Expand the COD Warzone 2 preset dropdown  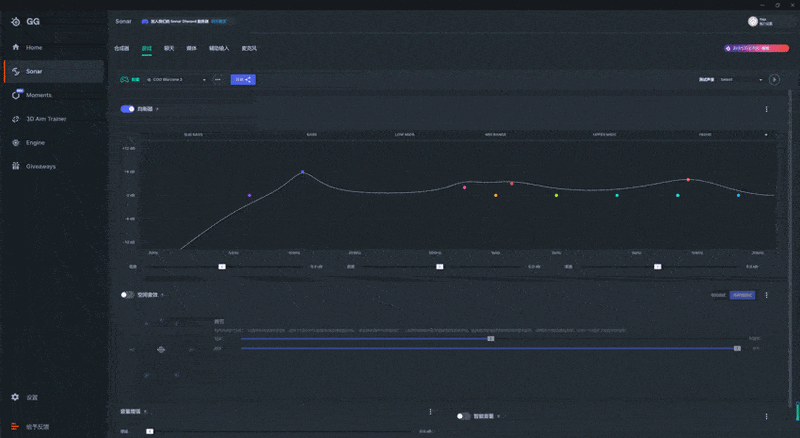point(177,79)
